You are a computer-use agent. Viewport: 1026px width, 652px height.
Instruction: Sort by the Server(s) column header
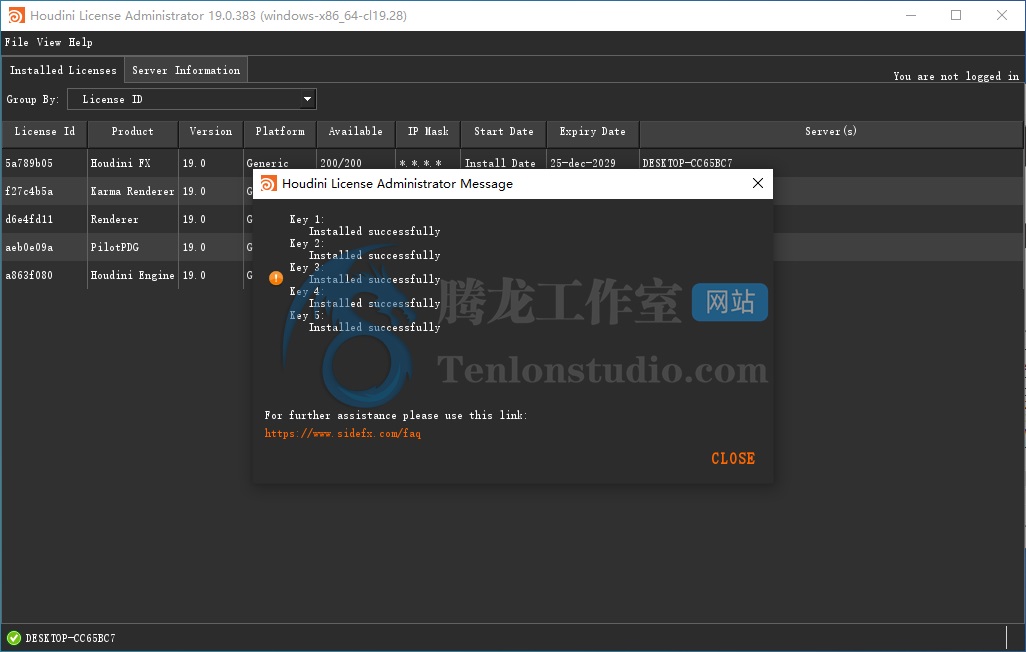point(830,132)
